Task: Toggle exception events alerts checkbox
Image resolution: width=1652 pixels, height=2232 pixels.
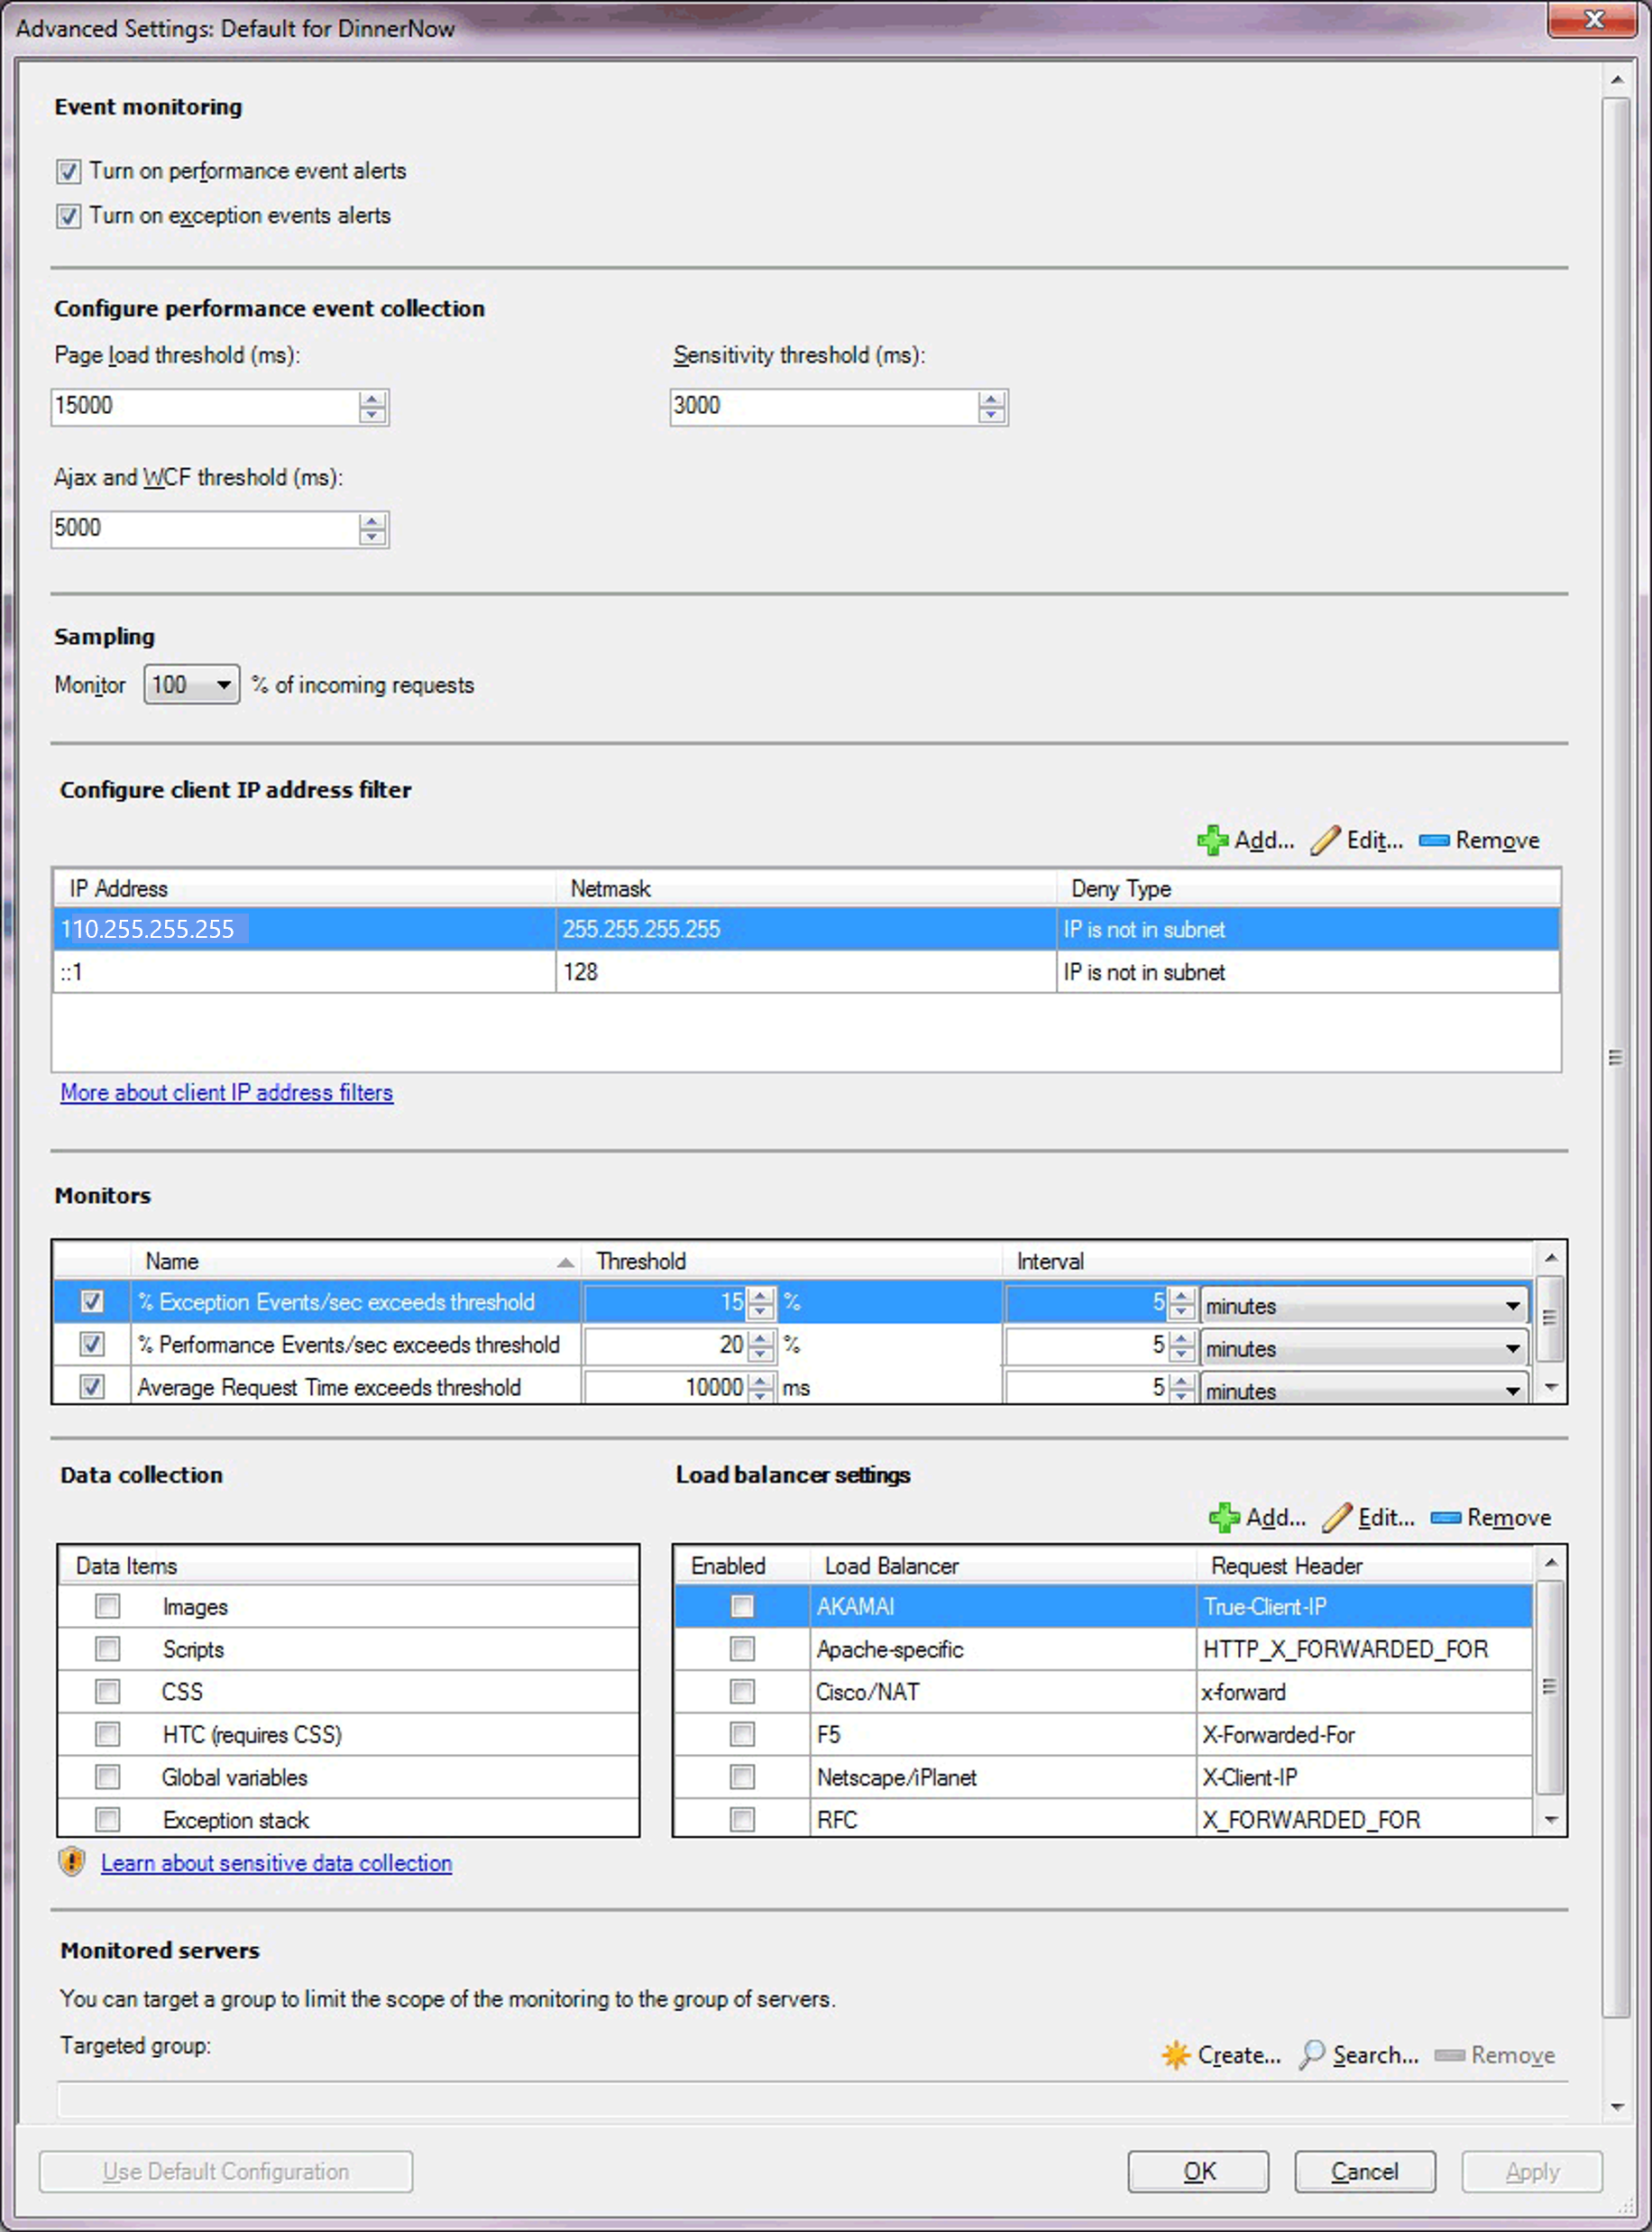Action: (68, 216)
